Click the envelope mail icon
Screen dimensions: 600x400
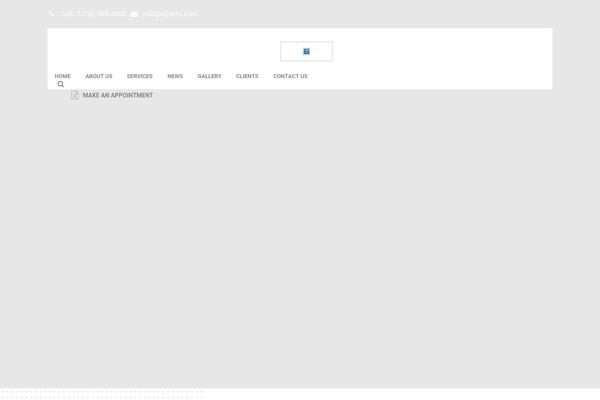point(134,14)
